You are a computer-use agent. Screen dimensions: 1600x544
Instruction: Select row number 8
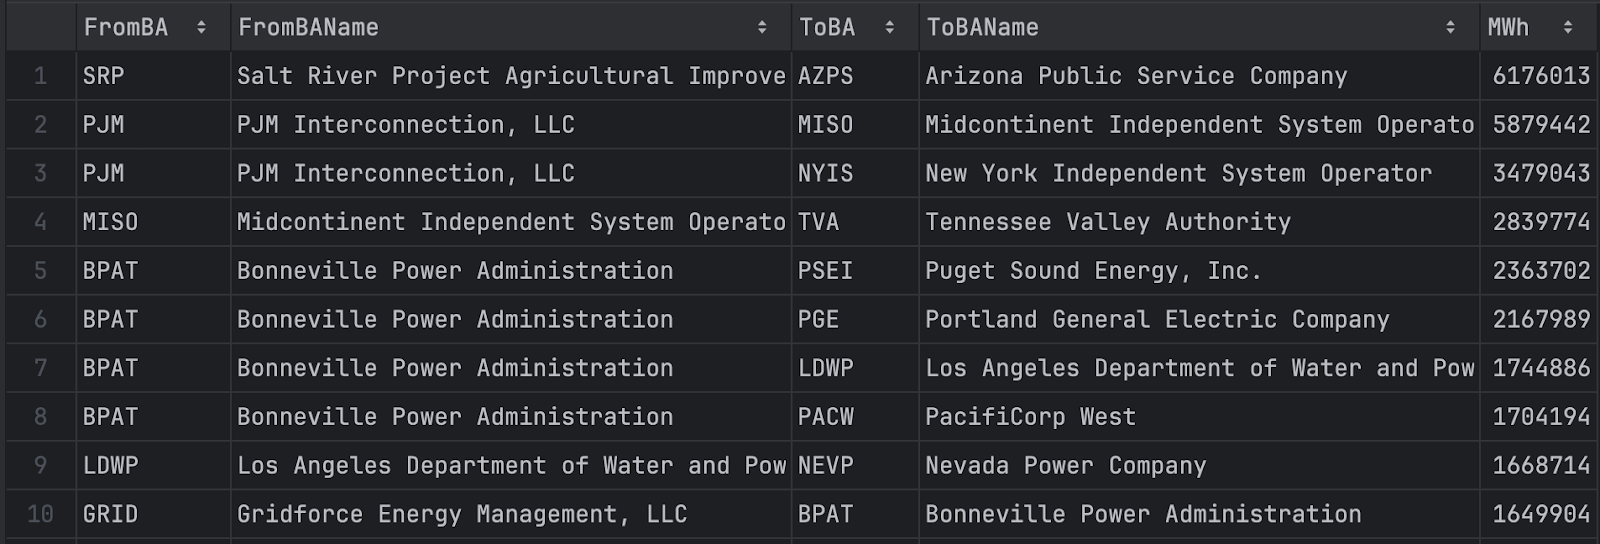pyautogui.click(x=41, y=417)
